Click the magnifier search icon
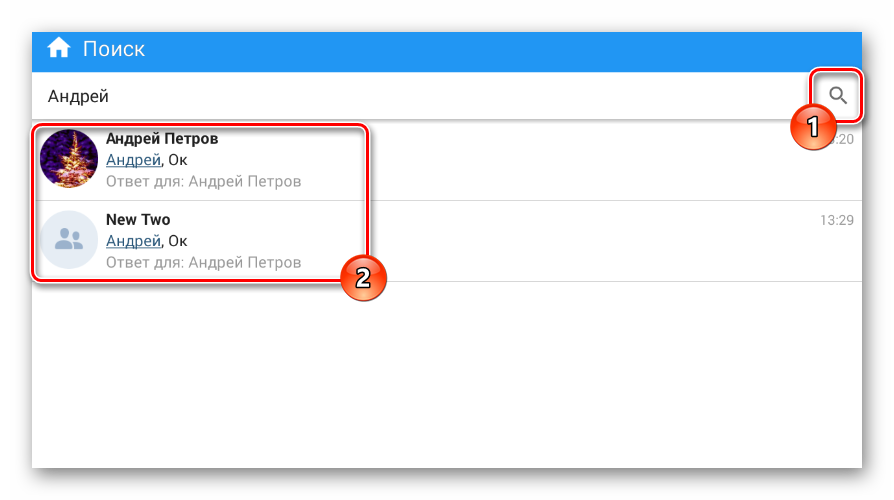894x500 pixels. tap(837, 95)
